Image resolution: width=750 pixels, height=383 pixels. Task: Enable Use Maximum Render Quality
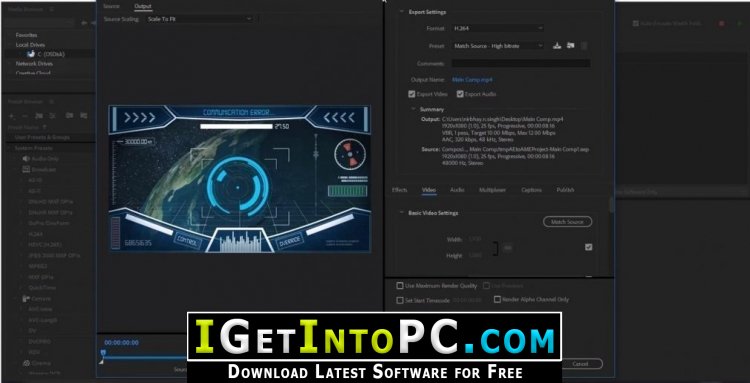[x=400, y=286]
